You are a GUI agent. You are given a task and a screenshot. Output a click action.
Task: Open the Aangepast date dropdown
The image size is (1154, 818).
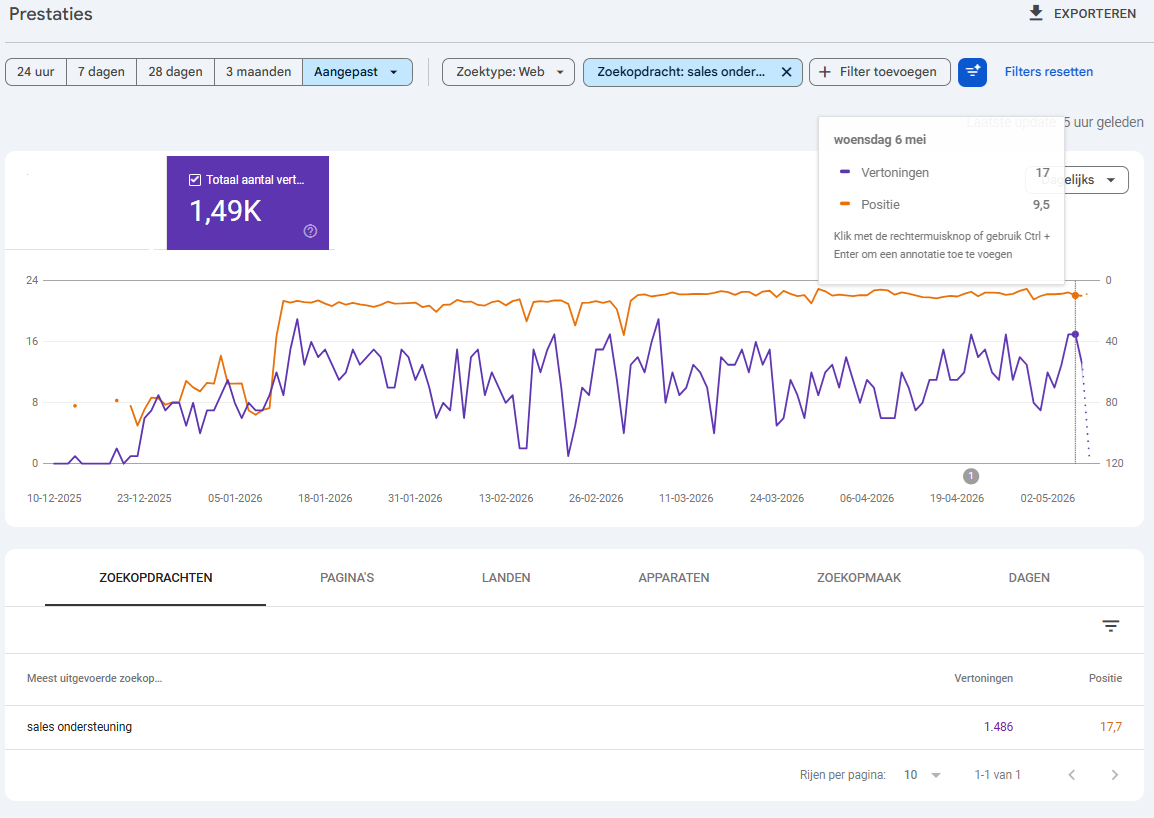click(x=357, y=72)
